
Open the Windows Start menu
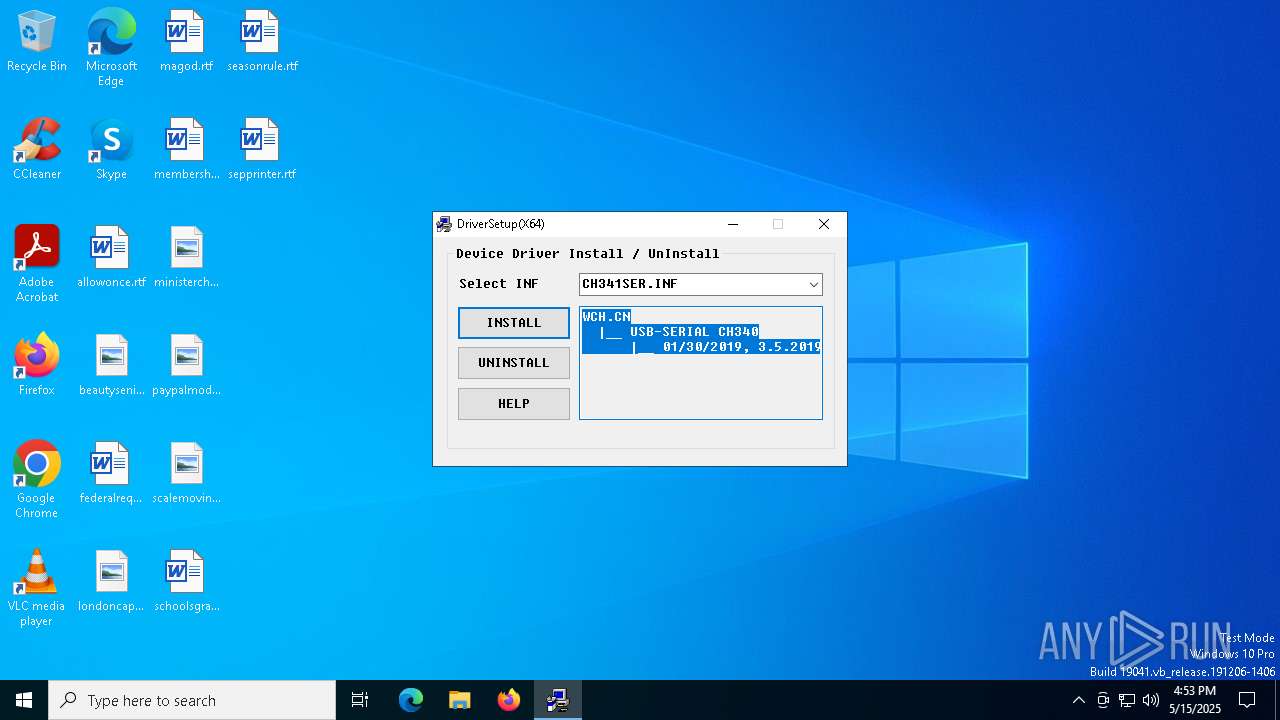click(24, 700)
